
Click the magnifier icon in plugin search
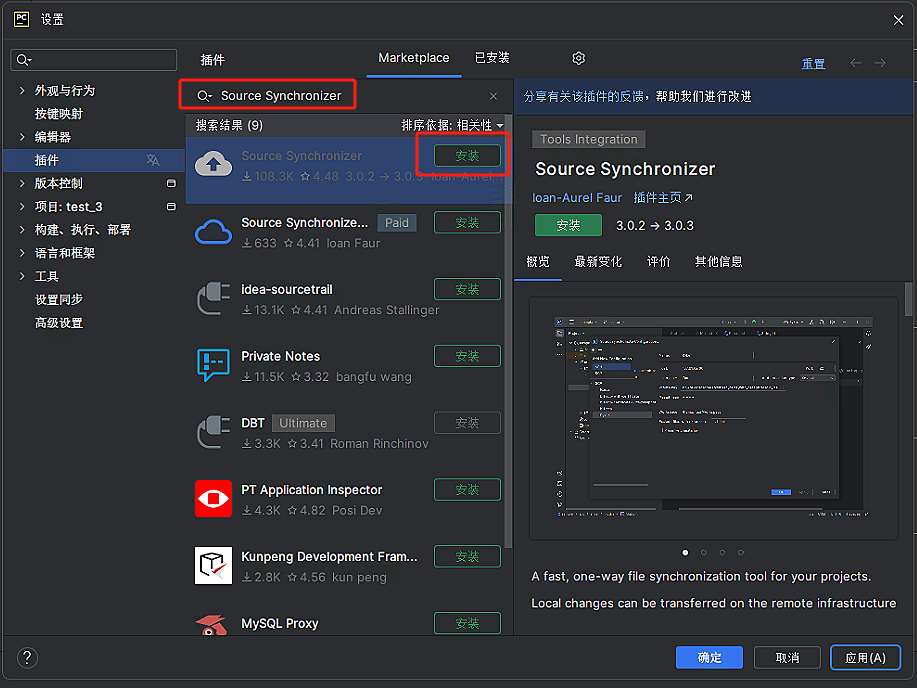(x=204, y=96)
